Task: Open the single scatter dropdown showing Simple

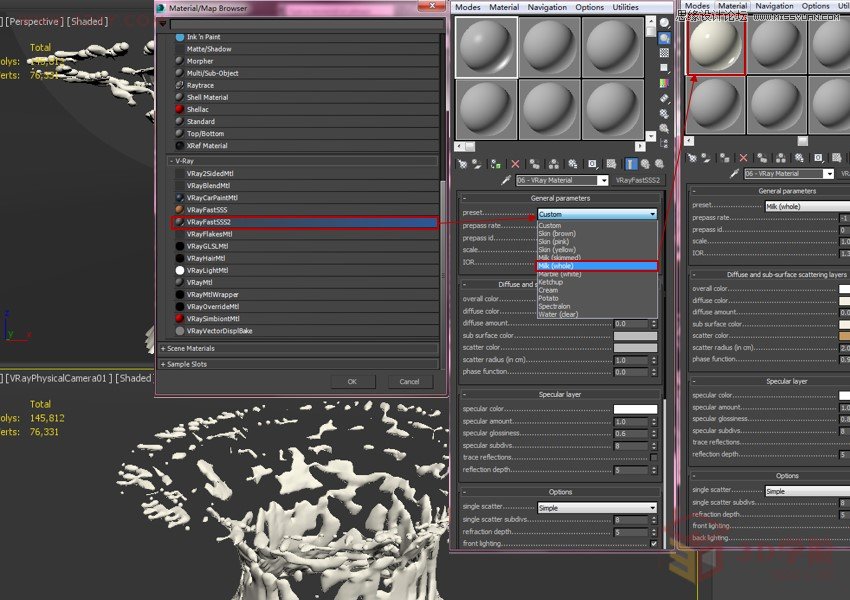Action: (x=598, y=507)
